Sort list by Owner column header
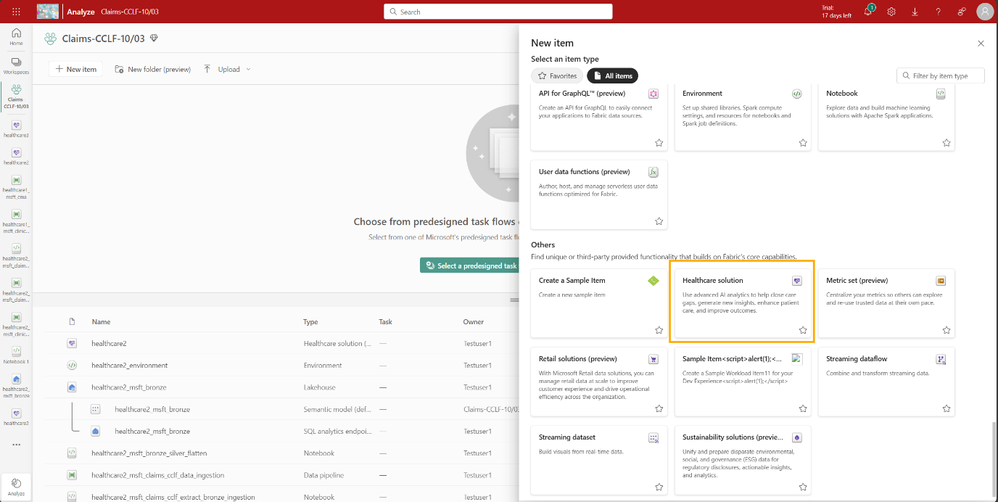The height and width of the screenshot is (502, 998). pos(473,322)
